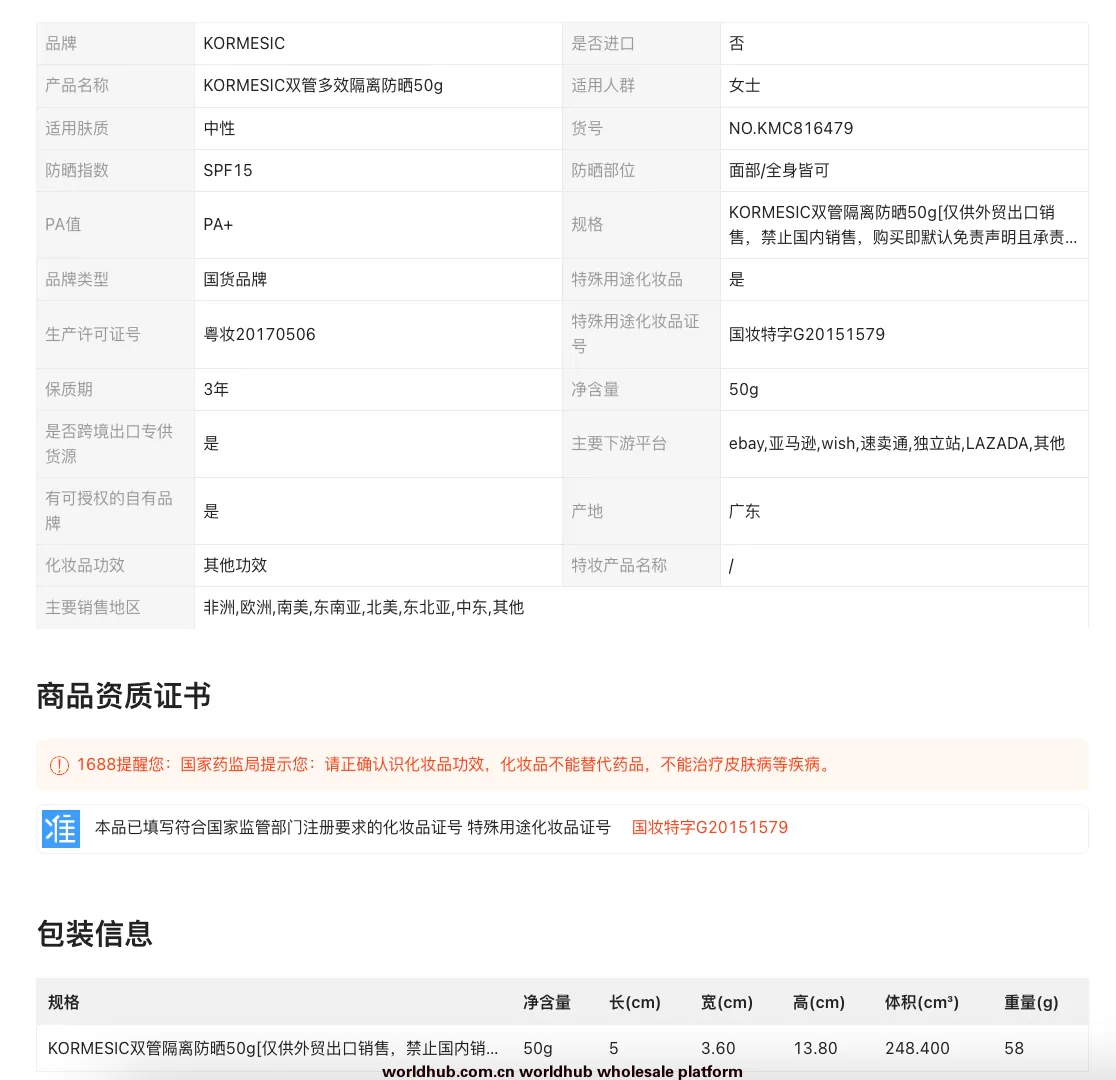The image size is (1116, 1080).
Task: Click the 规格 column header in packaging table
Action: [x=63, y=1002]
